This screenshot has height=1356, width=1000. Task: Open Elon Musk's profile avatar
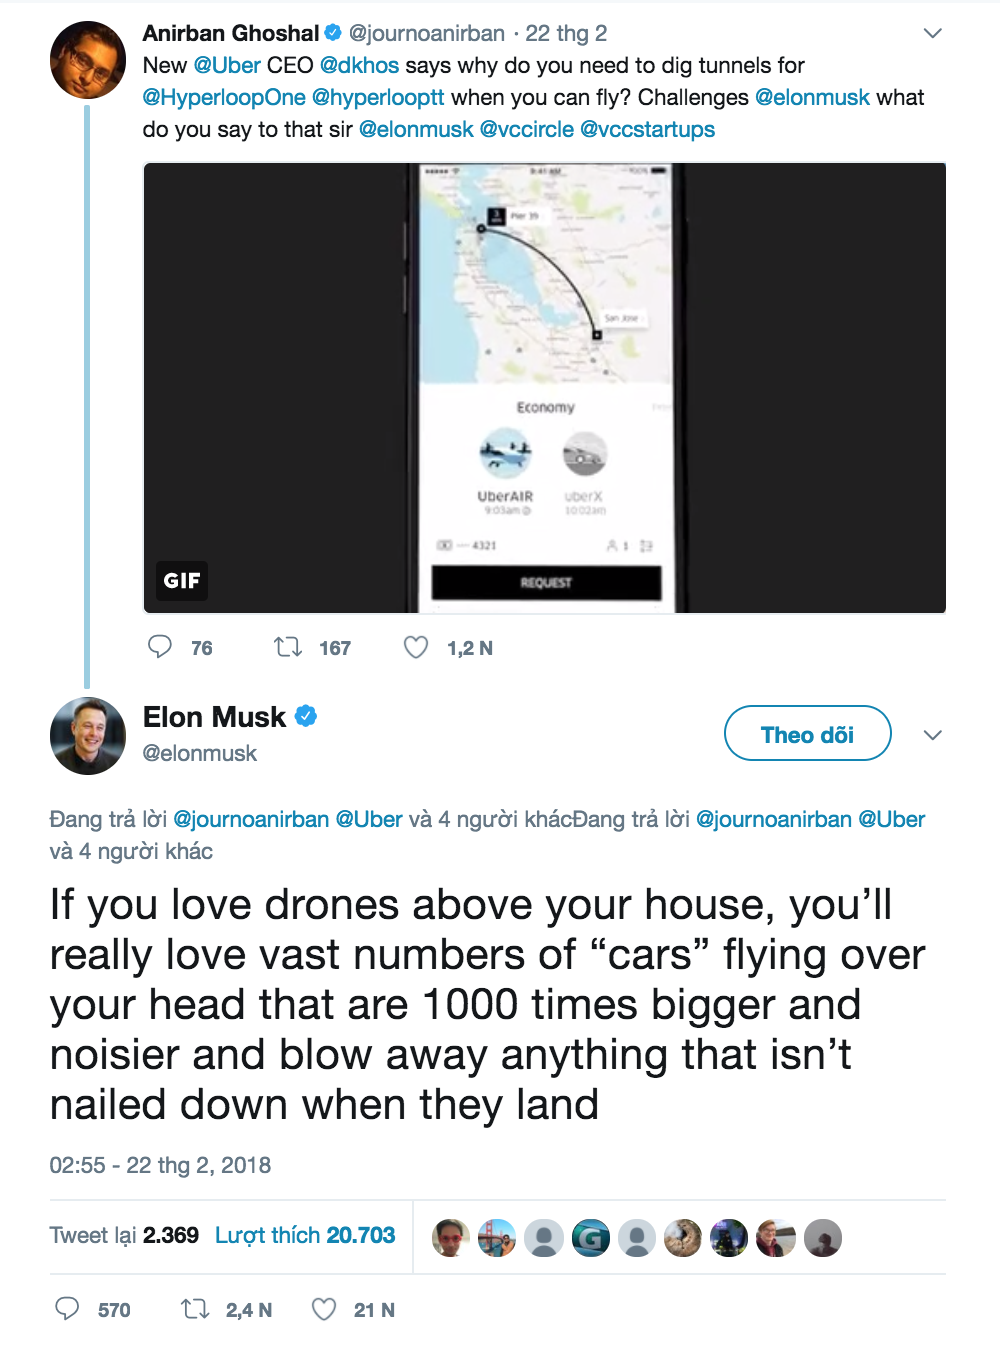pos(88,736)
